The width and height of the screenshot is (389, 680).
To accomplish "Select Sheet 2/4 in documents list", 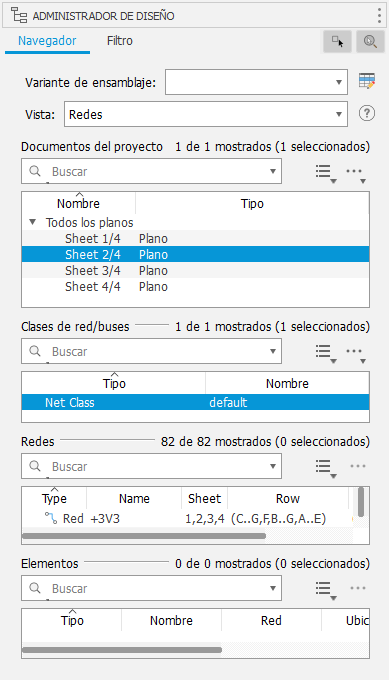I will tap(196, 254).
